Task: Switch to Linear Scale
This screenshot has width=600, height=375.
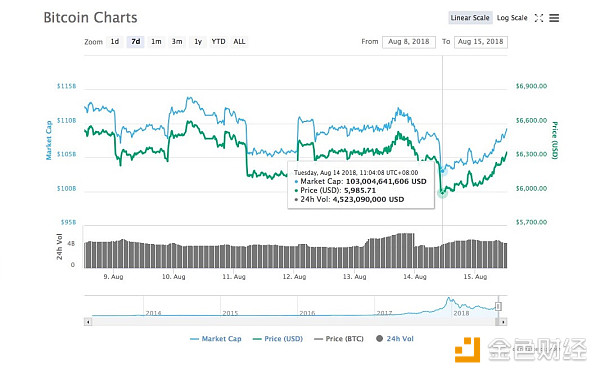Action: (x=470, y=18)
